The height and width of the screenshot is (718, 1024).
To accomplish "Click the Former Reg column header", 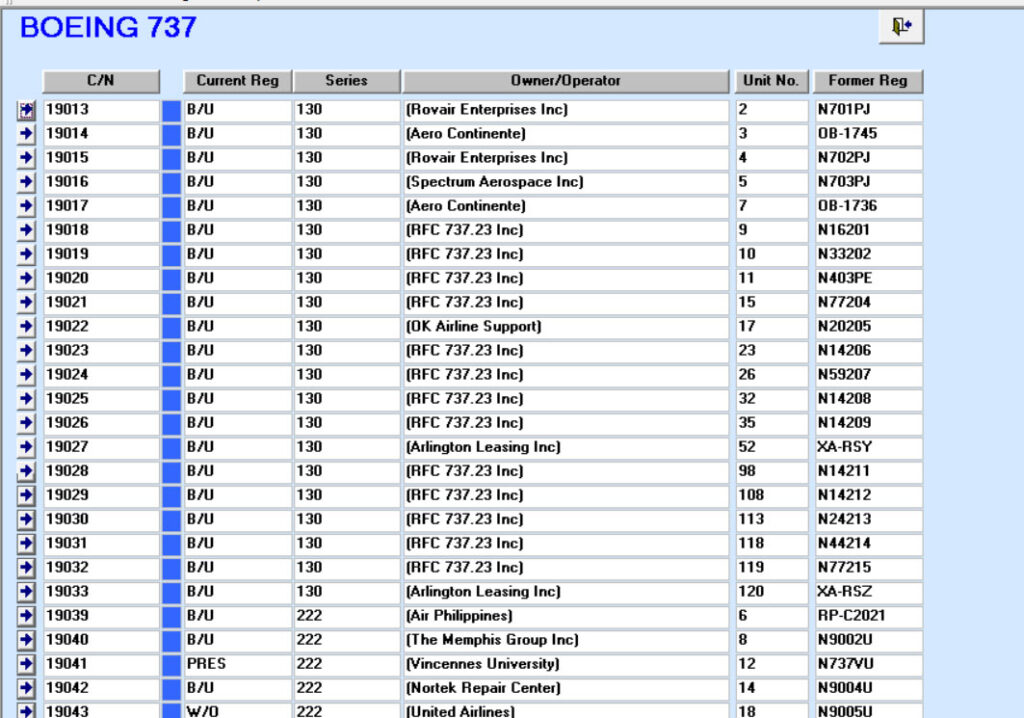I will click(868, 81).
